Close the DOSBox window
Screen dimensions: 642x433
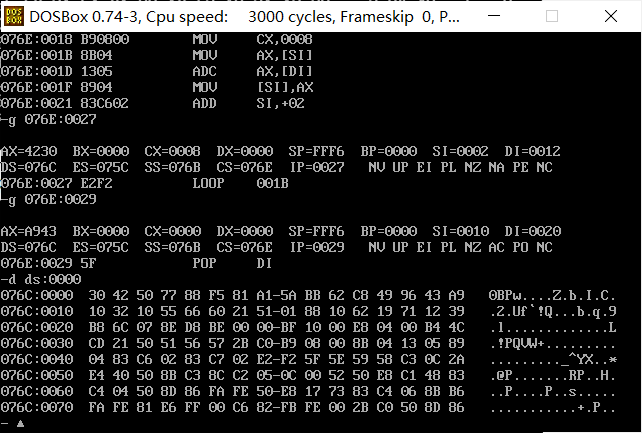pos(611,16)
